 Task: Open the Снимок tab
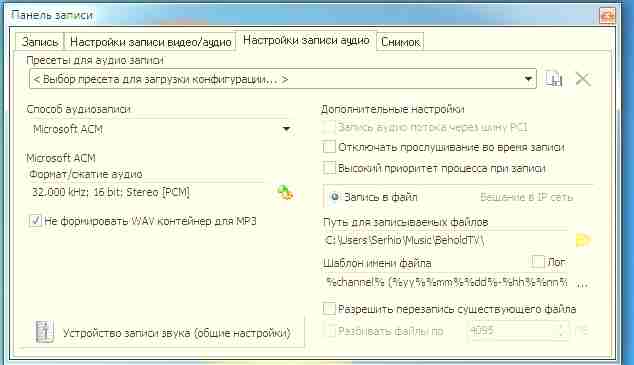(400, 42)
